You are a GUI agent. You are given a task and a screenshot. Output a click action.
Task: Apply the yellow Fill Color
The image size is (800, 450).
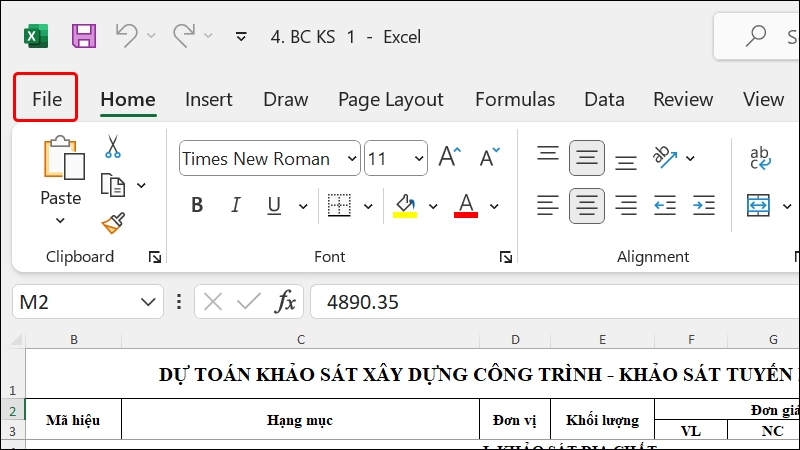pyautogui.click(x=405, y=206)
